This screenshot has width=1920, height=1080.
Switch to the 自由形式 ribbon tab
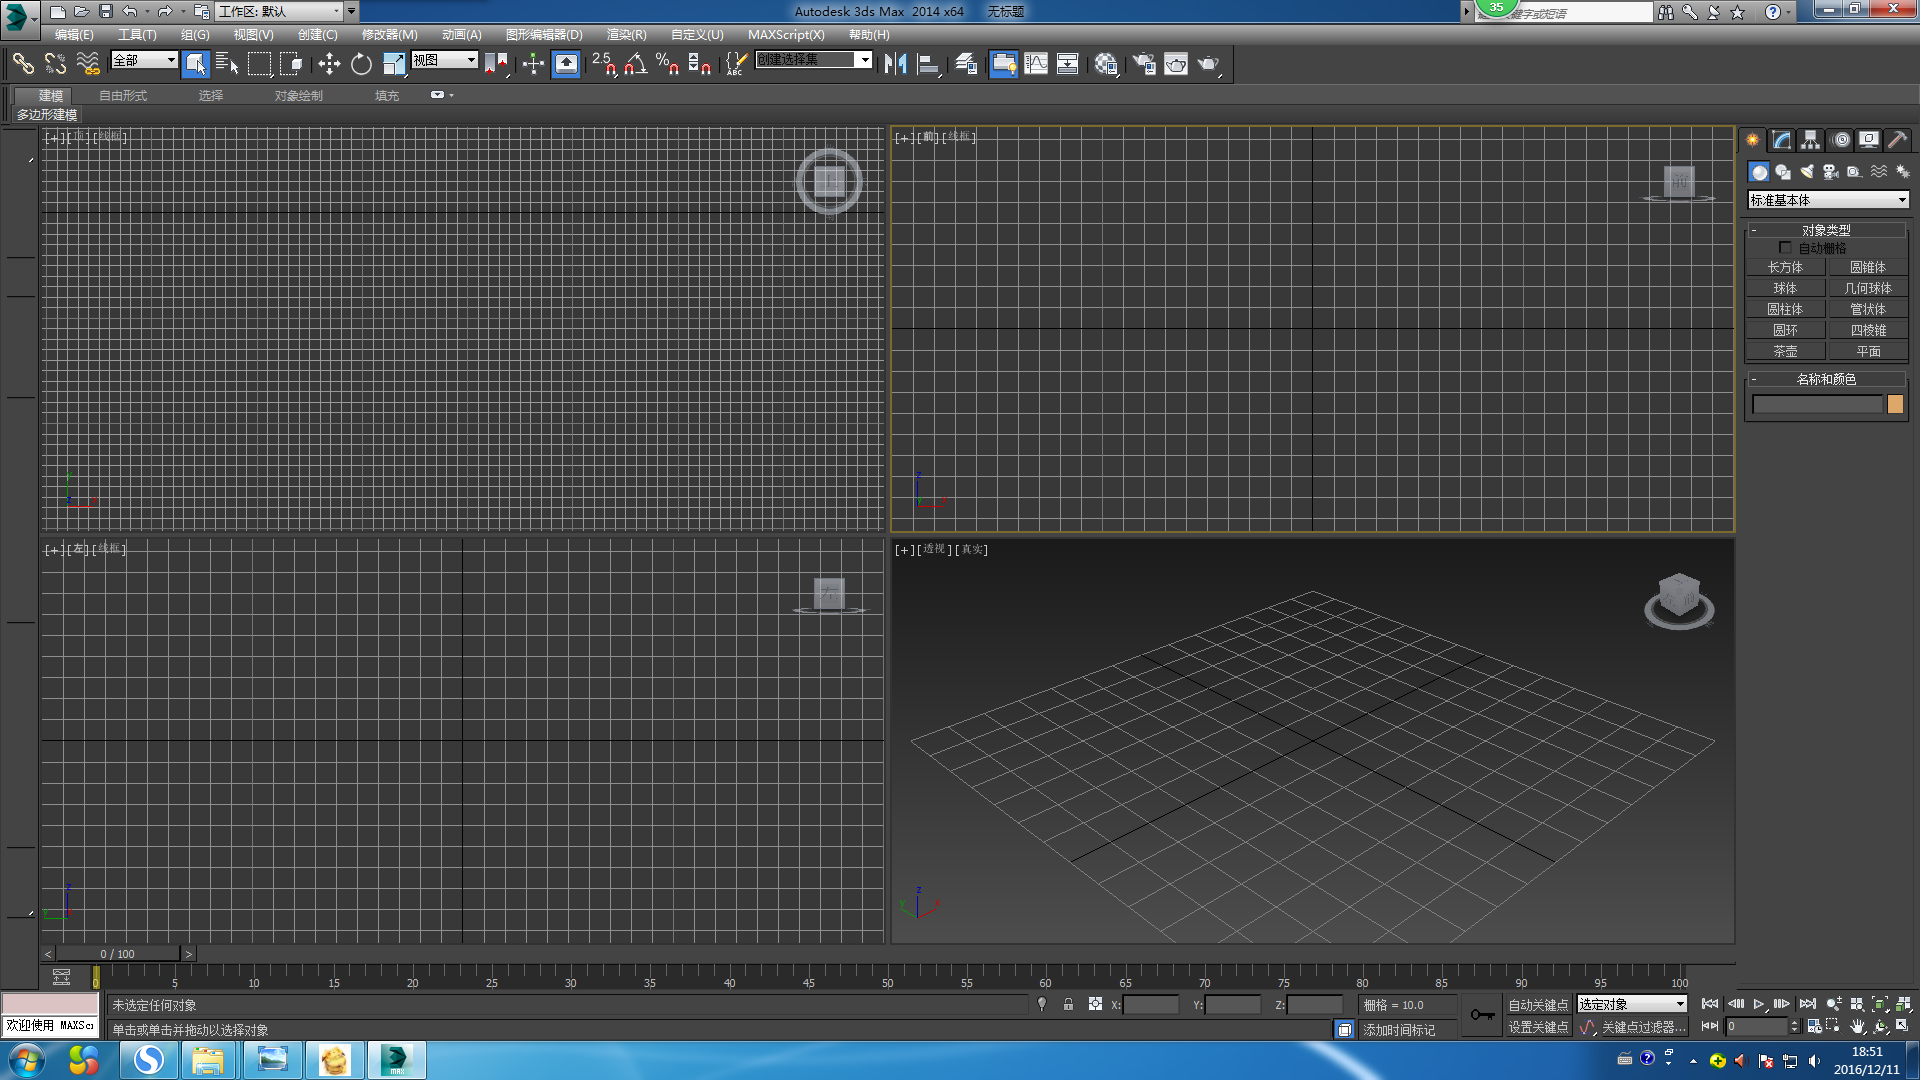pos(123,96)
